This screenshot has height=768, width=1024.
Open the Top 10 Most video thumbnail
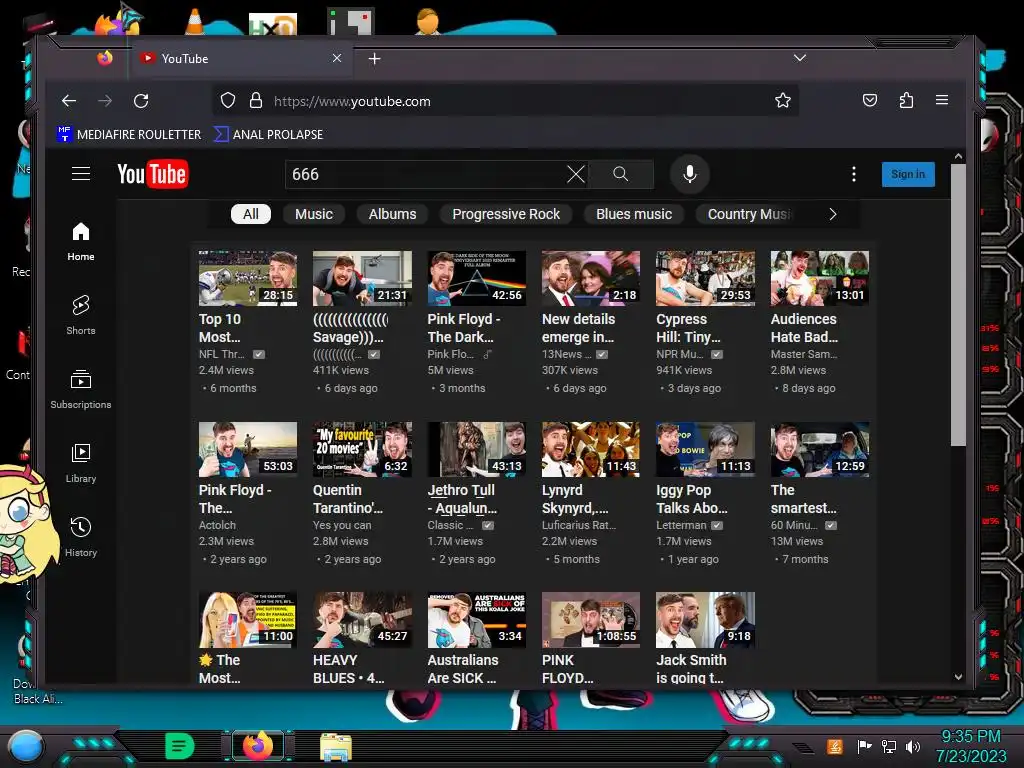pyautogui.click(x=248, y=278)
